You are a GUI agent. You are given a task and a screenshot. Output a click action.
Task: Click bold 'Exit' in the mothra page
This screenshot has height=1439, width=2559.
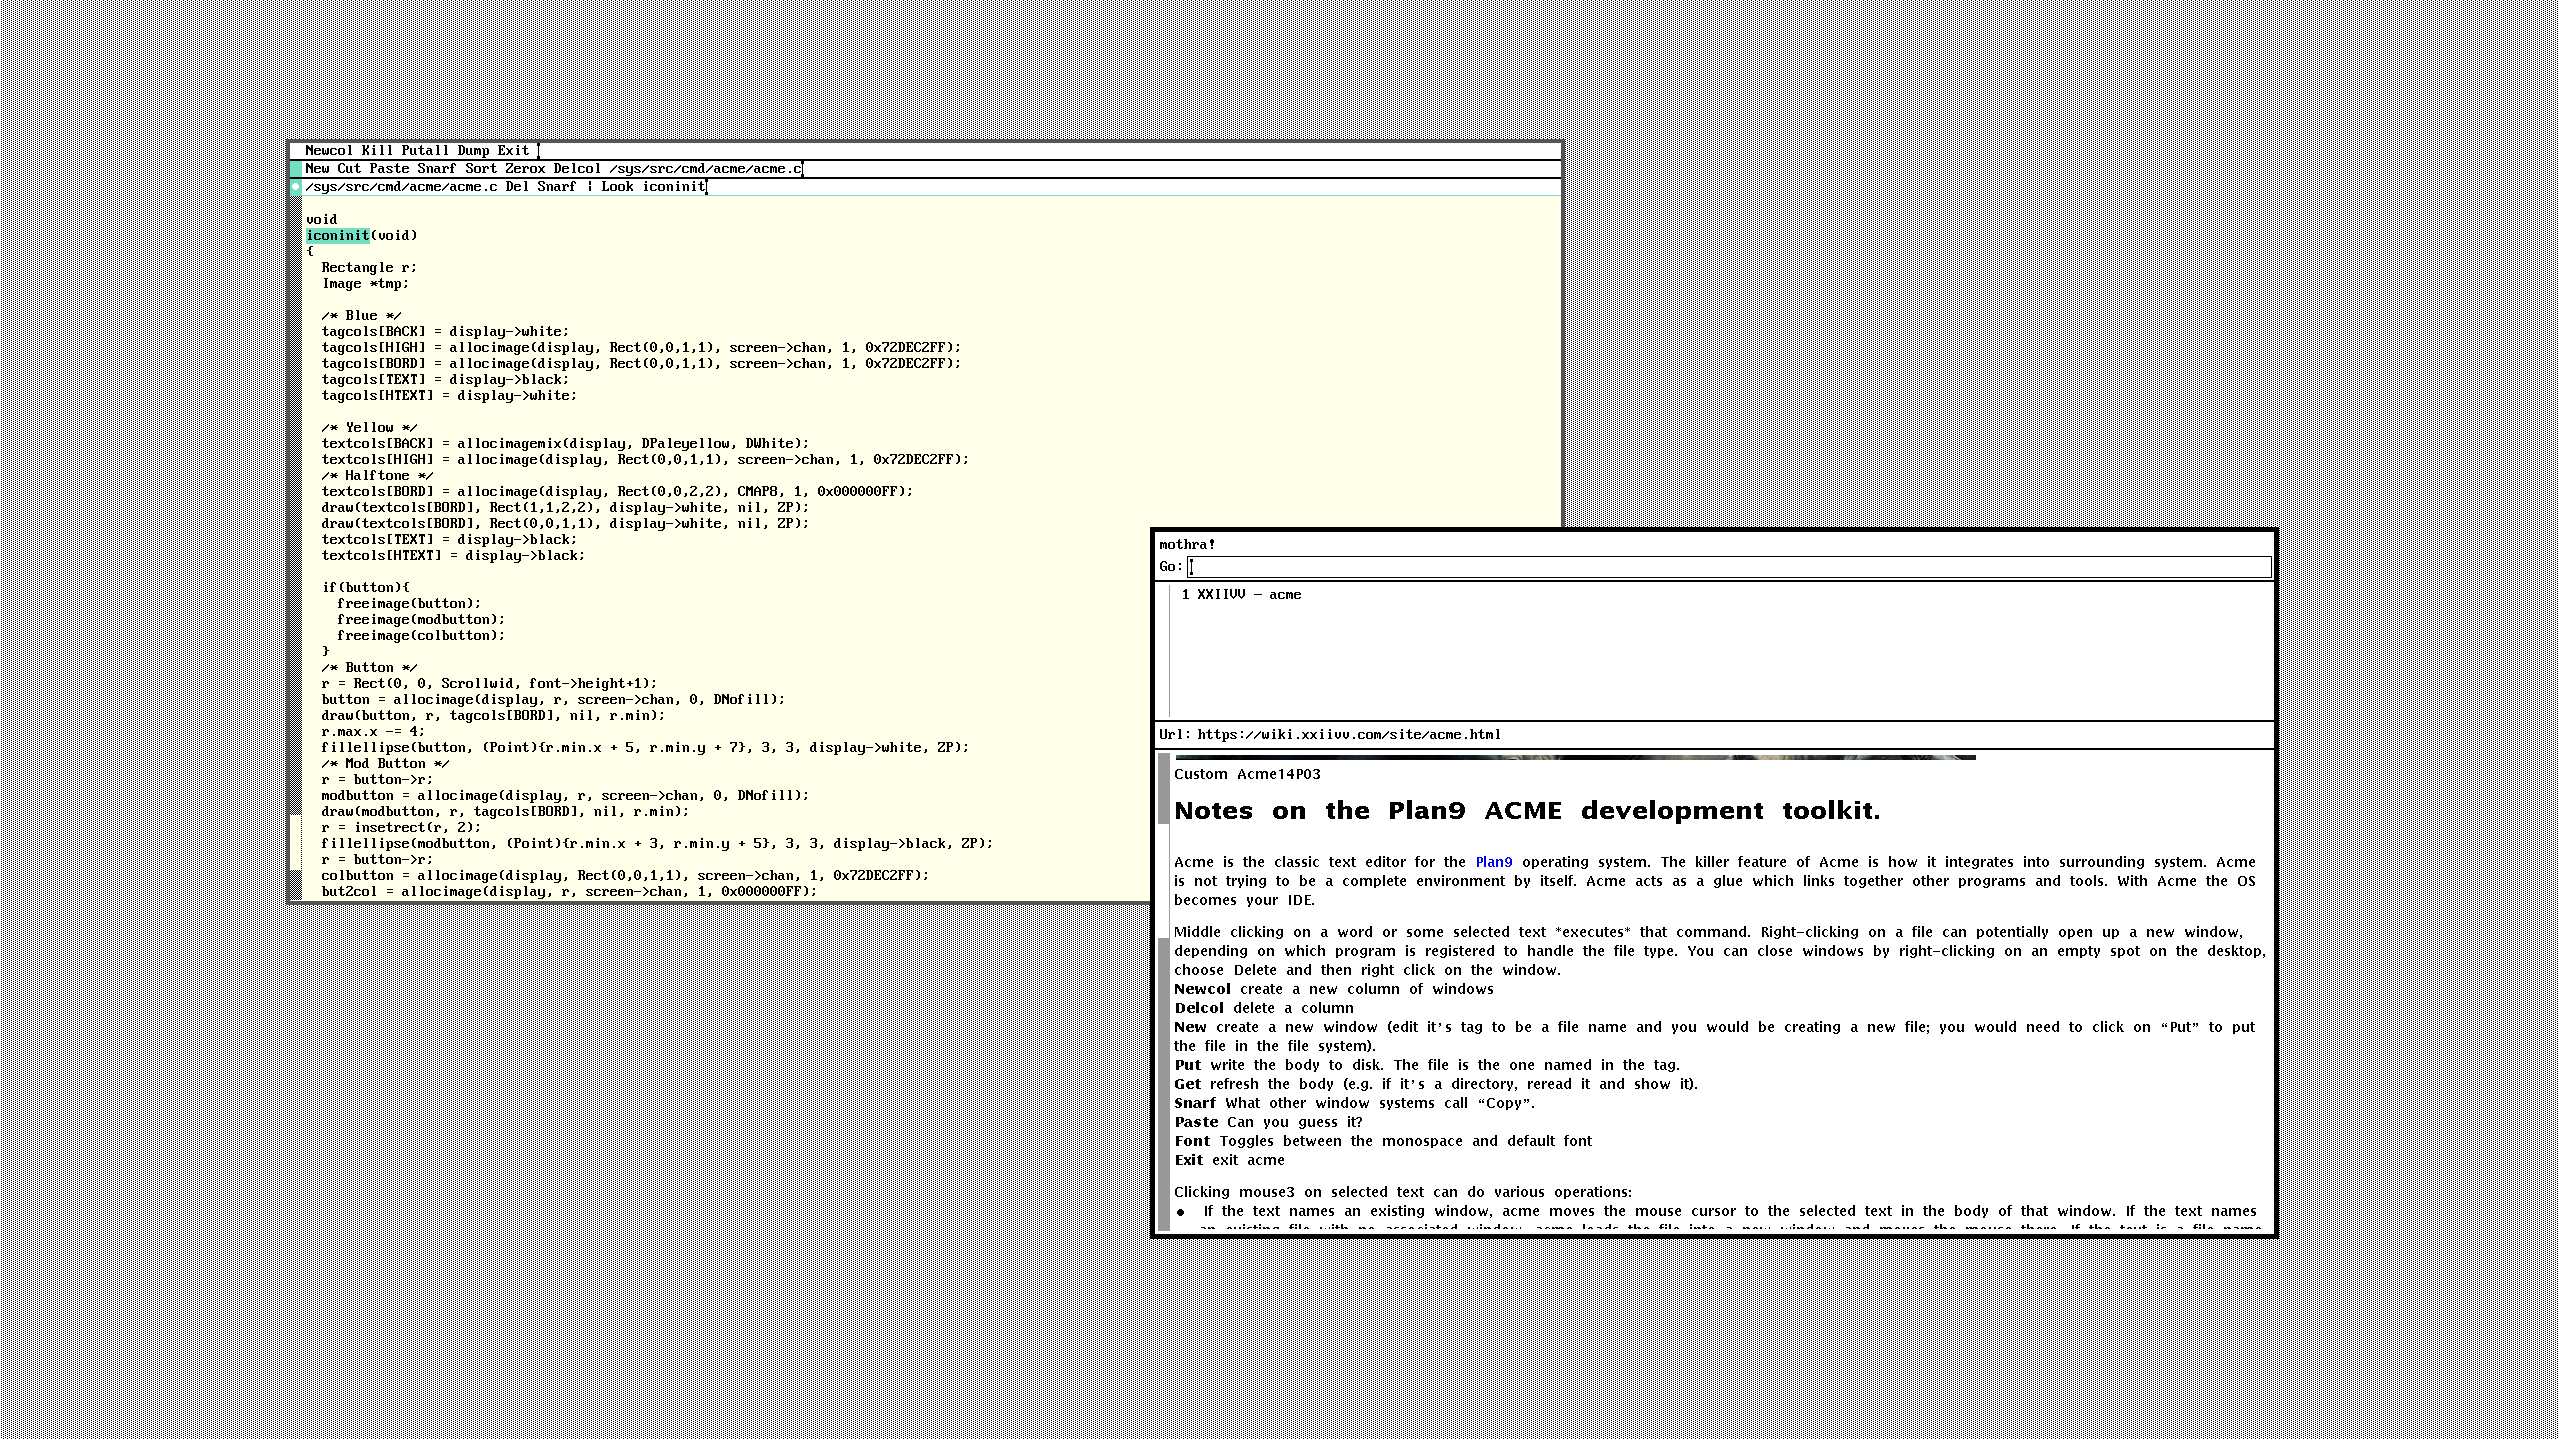(x=1188, y=1161)
